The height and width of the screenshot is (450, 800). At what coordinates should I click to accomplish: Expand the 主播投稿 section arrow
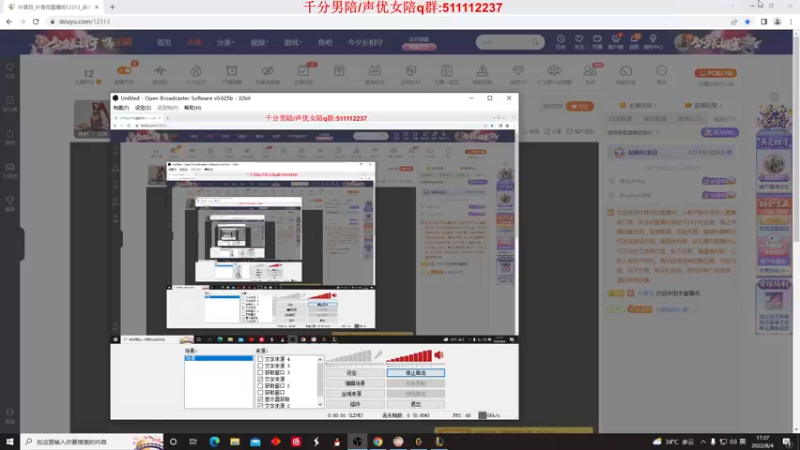pos(655,106)
